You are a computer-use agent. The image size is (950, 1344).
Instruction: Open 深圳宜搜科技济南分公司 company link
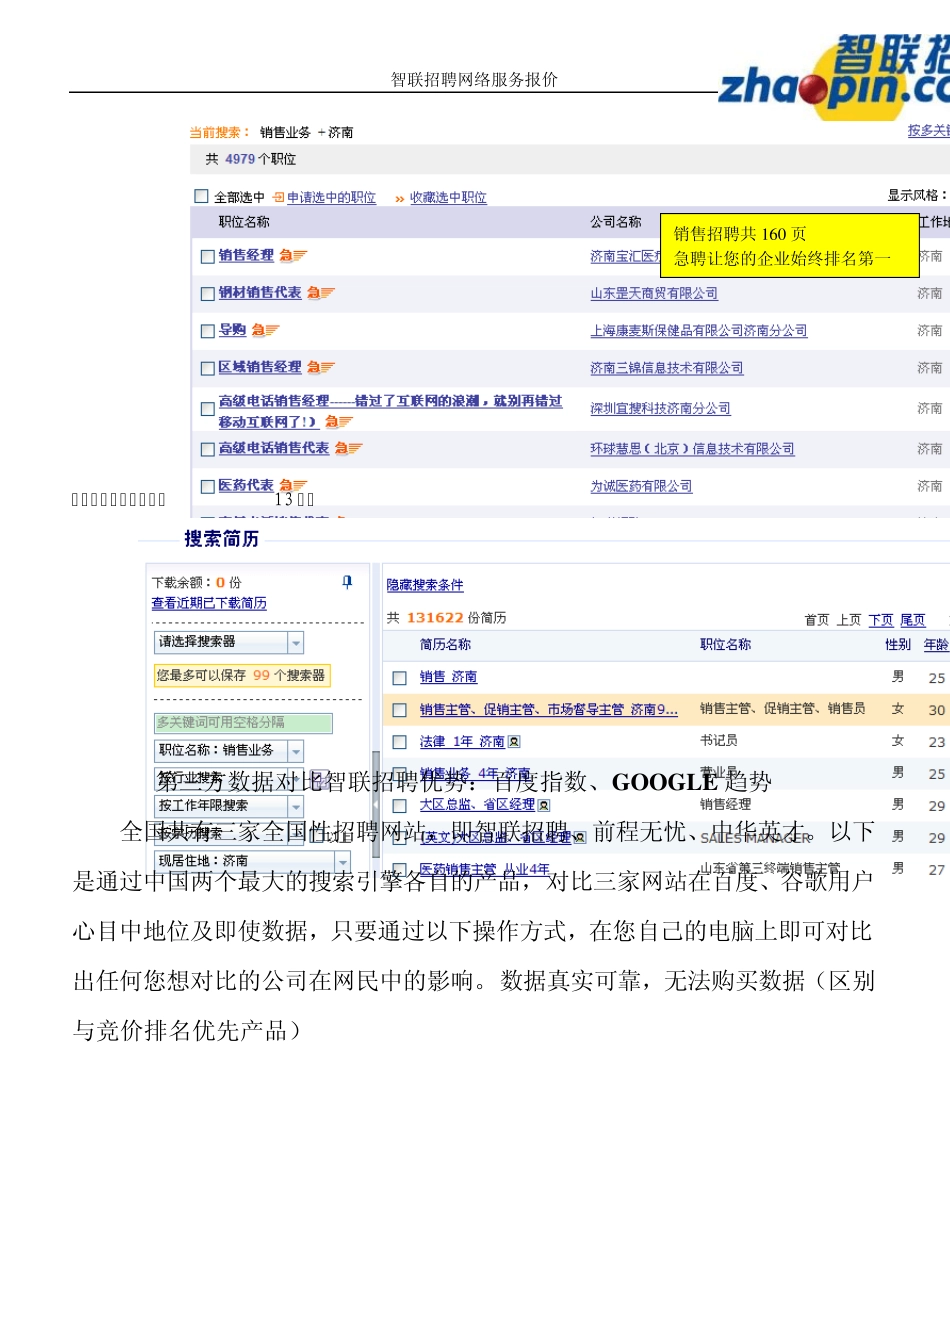tap(660, 409)
